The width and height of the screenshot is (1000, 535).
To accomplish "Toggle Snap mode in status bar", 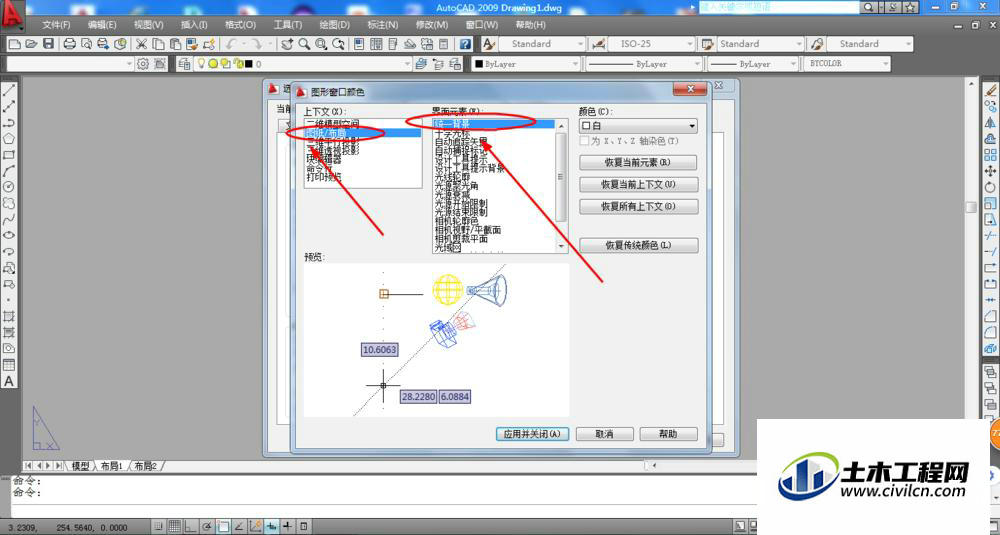I will tap(159, 526).
